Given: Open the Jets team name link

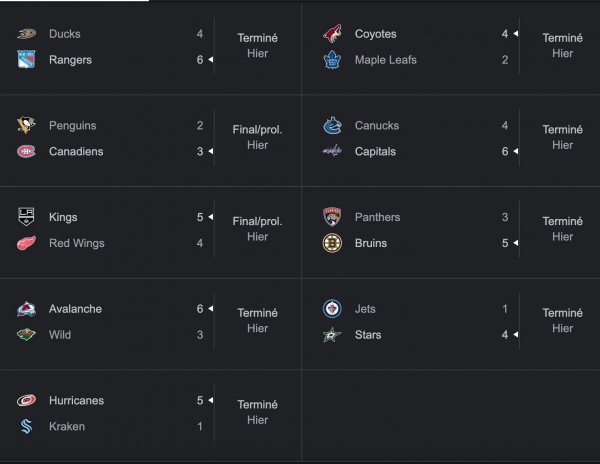Looking at the screenshot, I should [365, 309].
